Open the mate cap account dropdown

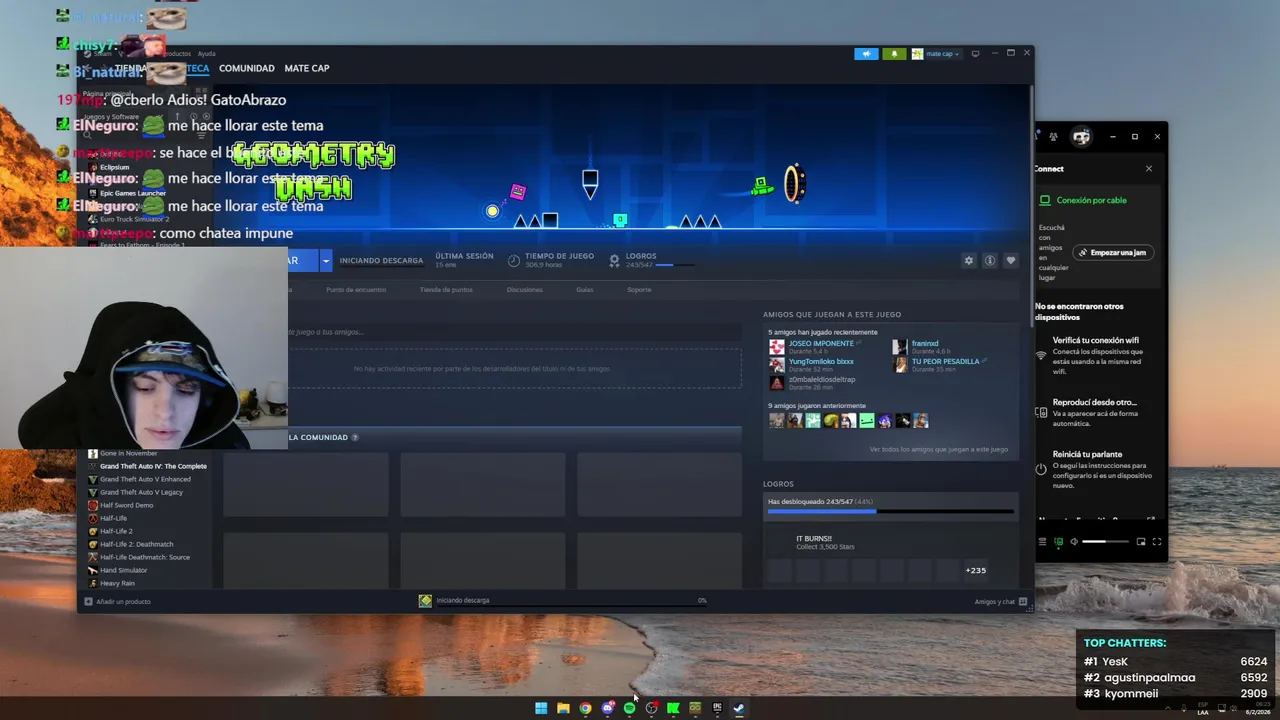[x=936, y=54]
